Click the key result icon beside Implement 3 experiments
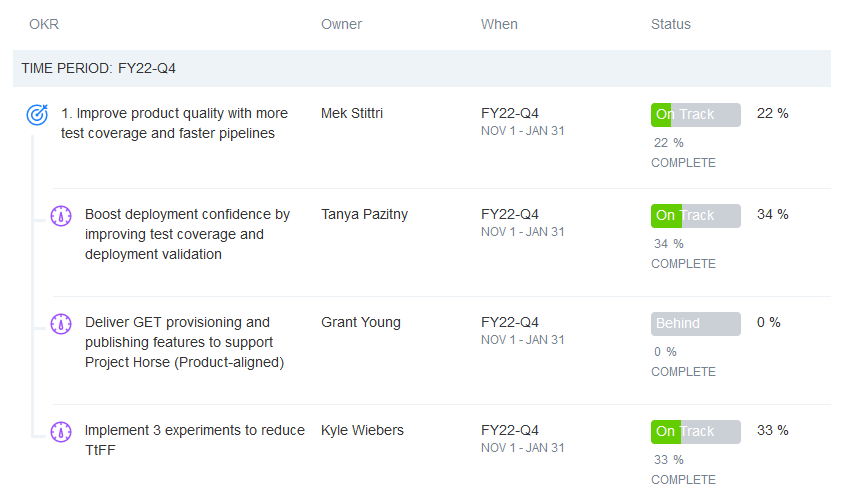The width and height of the screenshot is (851, 498). pos(61,432)
